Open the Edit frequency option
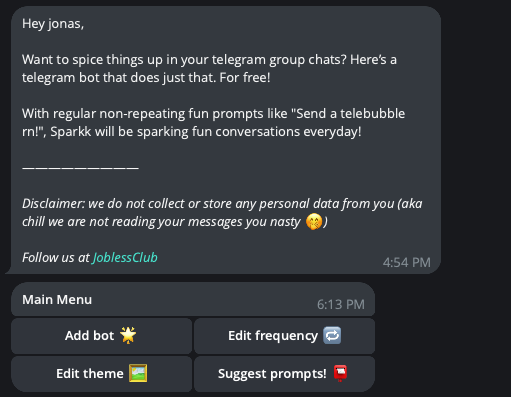The height and width of the screenshot is (397, 511). tap(284, 336)
